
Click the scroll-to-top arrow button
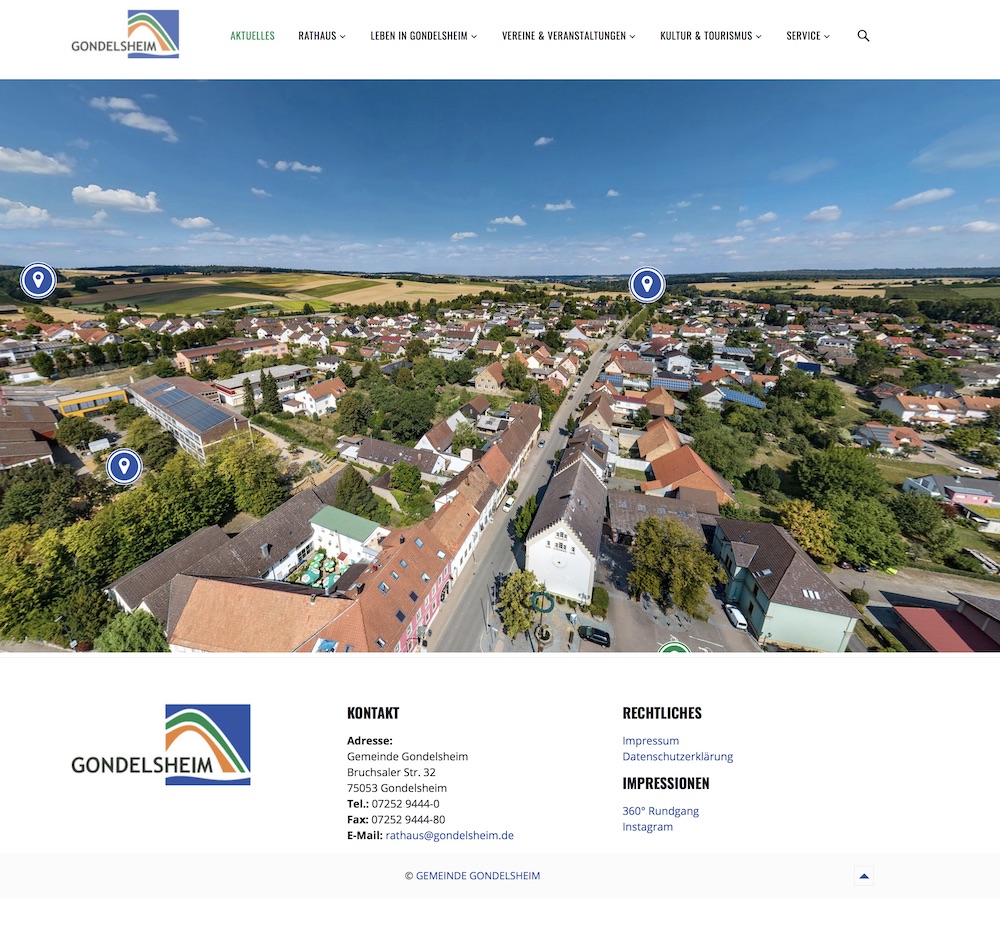864,876
